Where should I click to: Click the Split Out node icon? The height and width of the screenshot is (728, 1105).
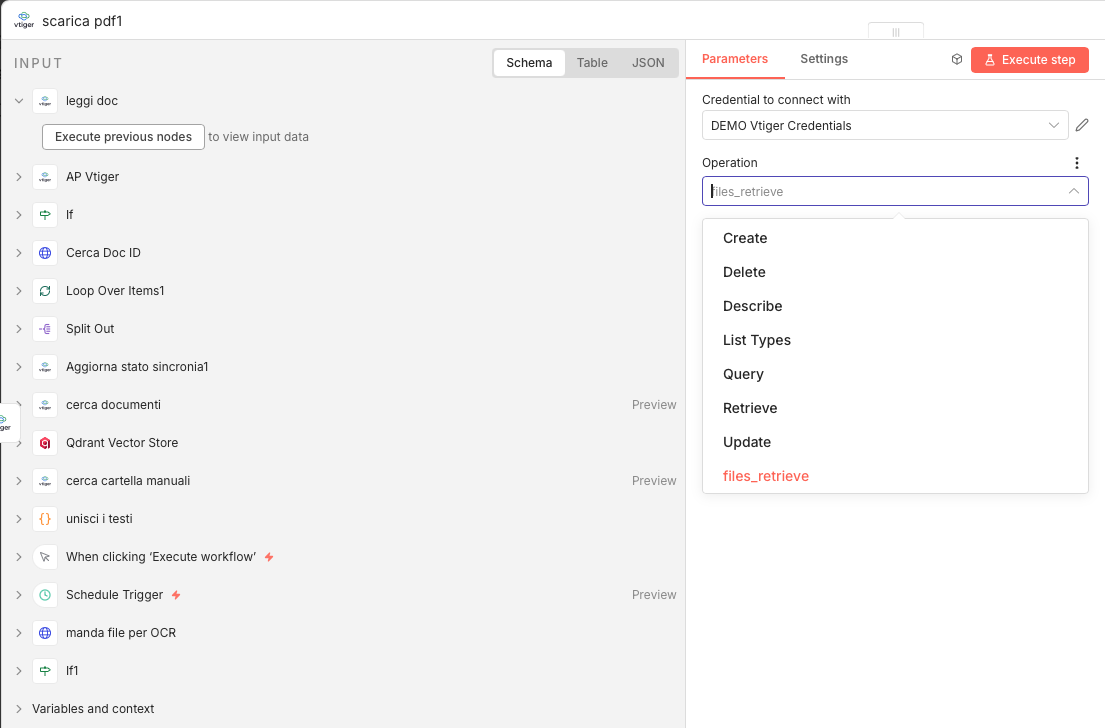click(x=45, y=329)
